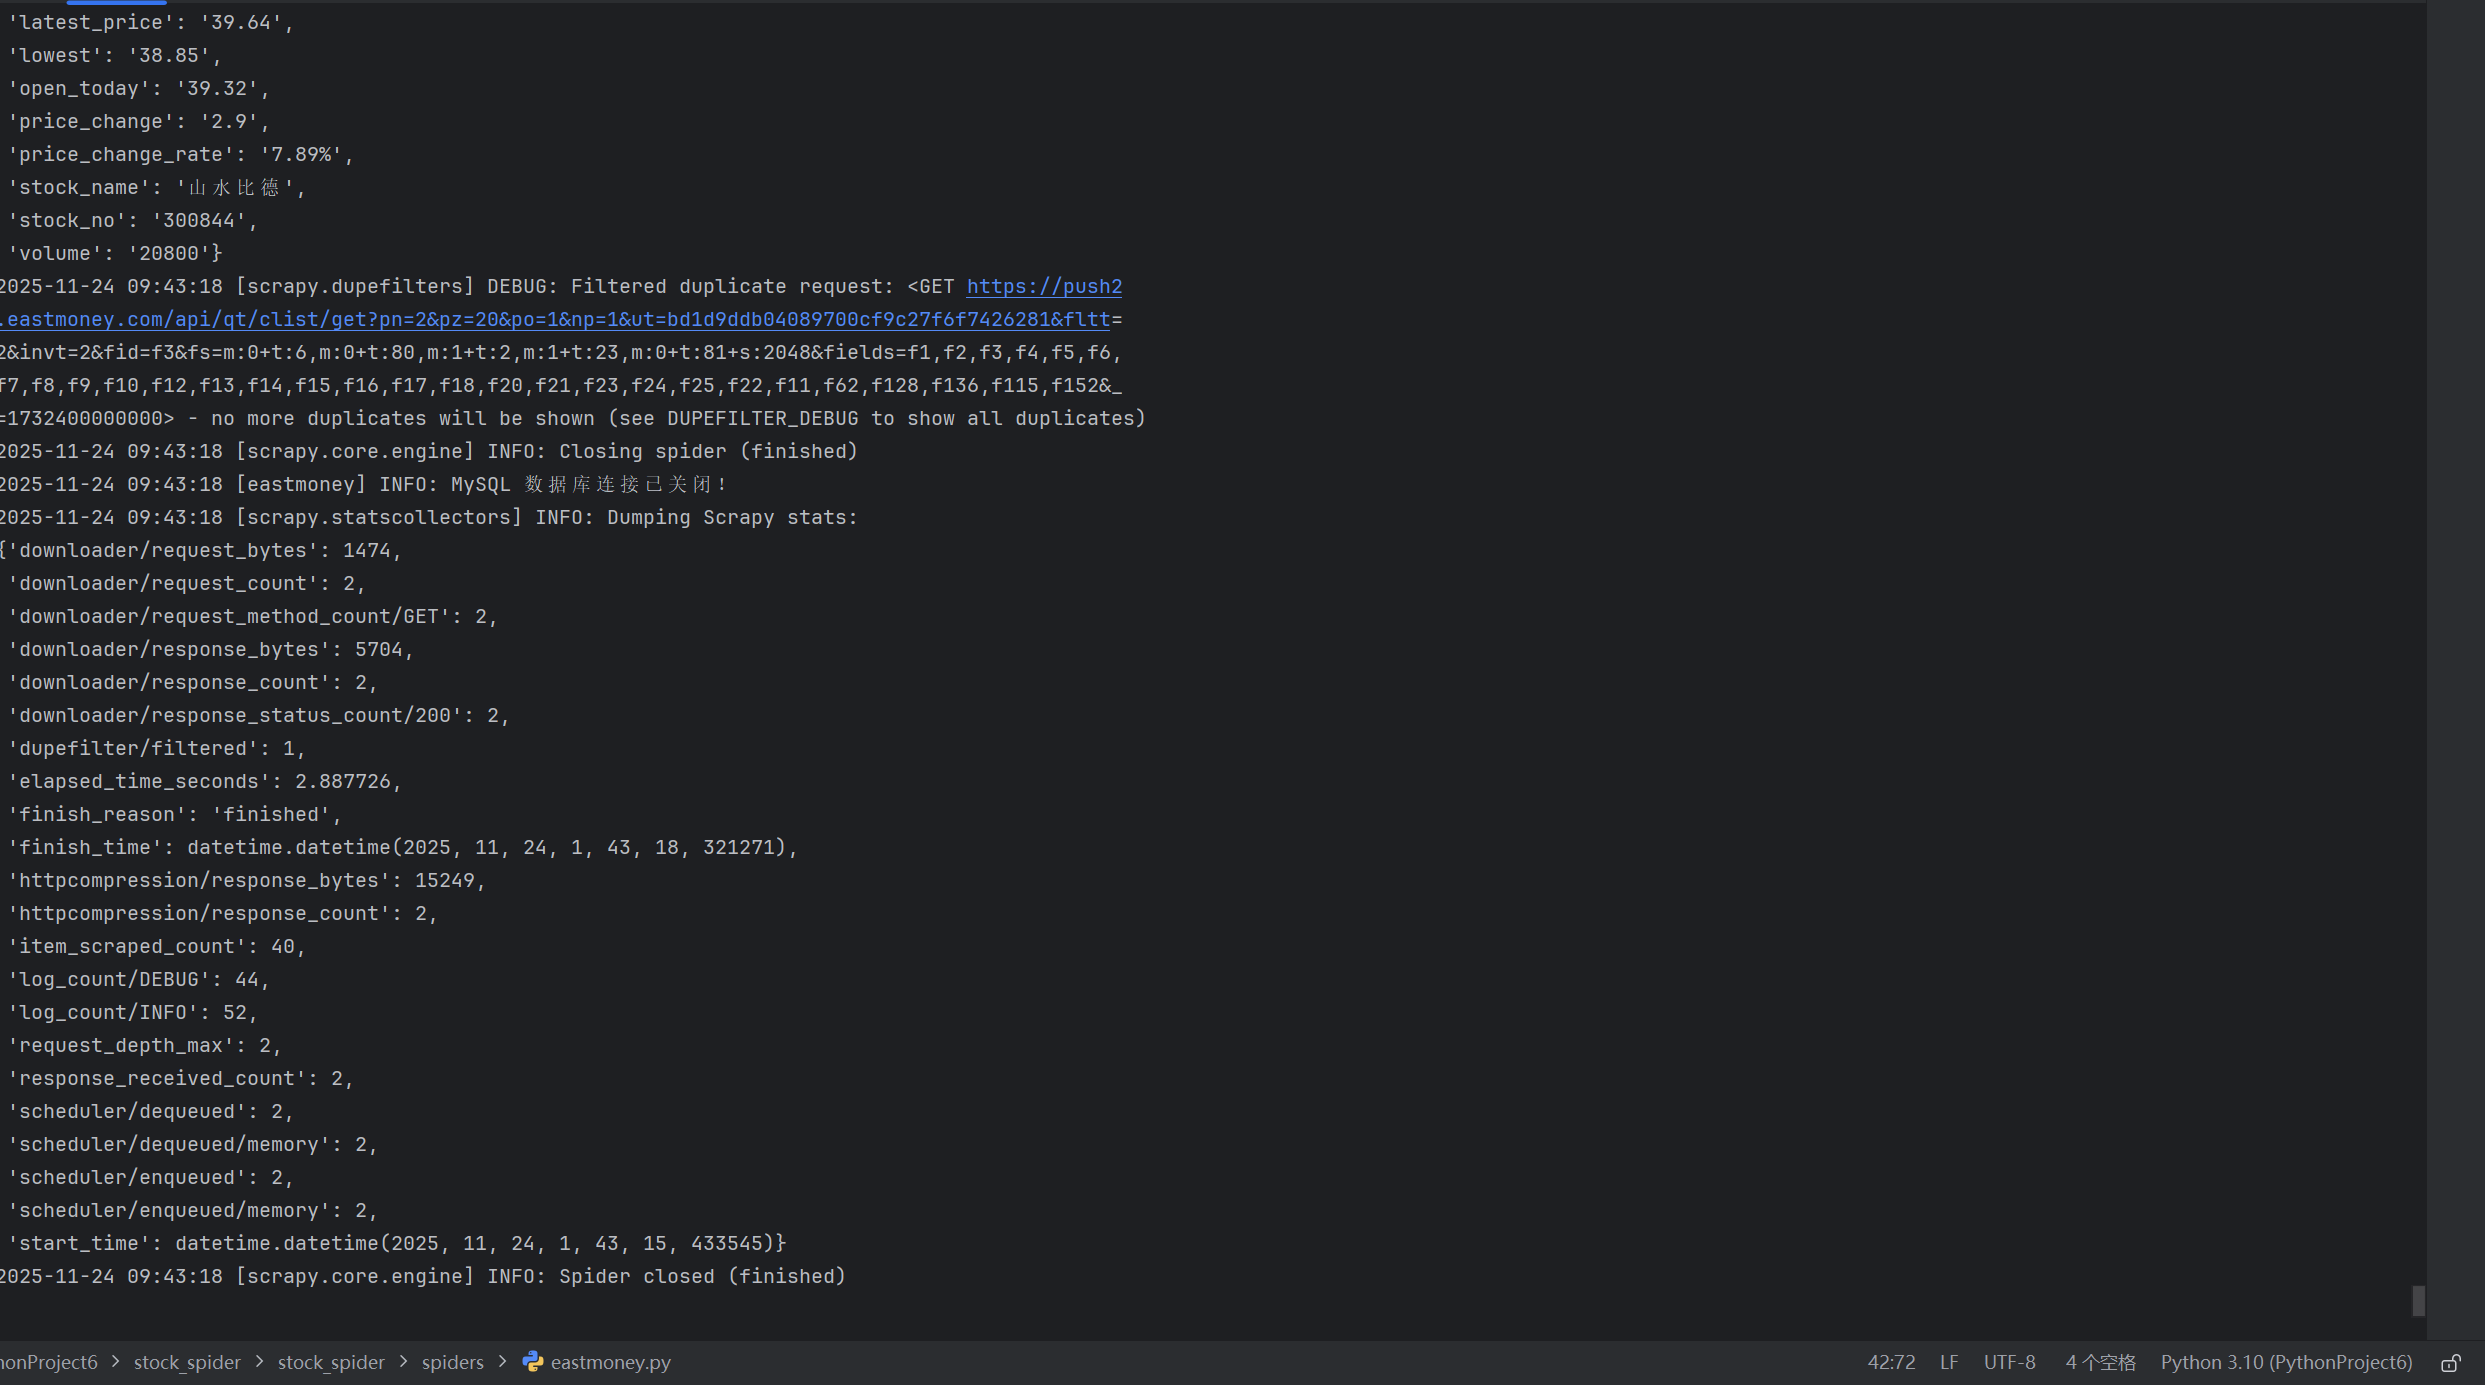Open first stock_spider breadcrumb after PythonProject6
This screenshot has height=1385, width=2485.
tap(187, 1362)
